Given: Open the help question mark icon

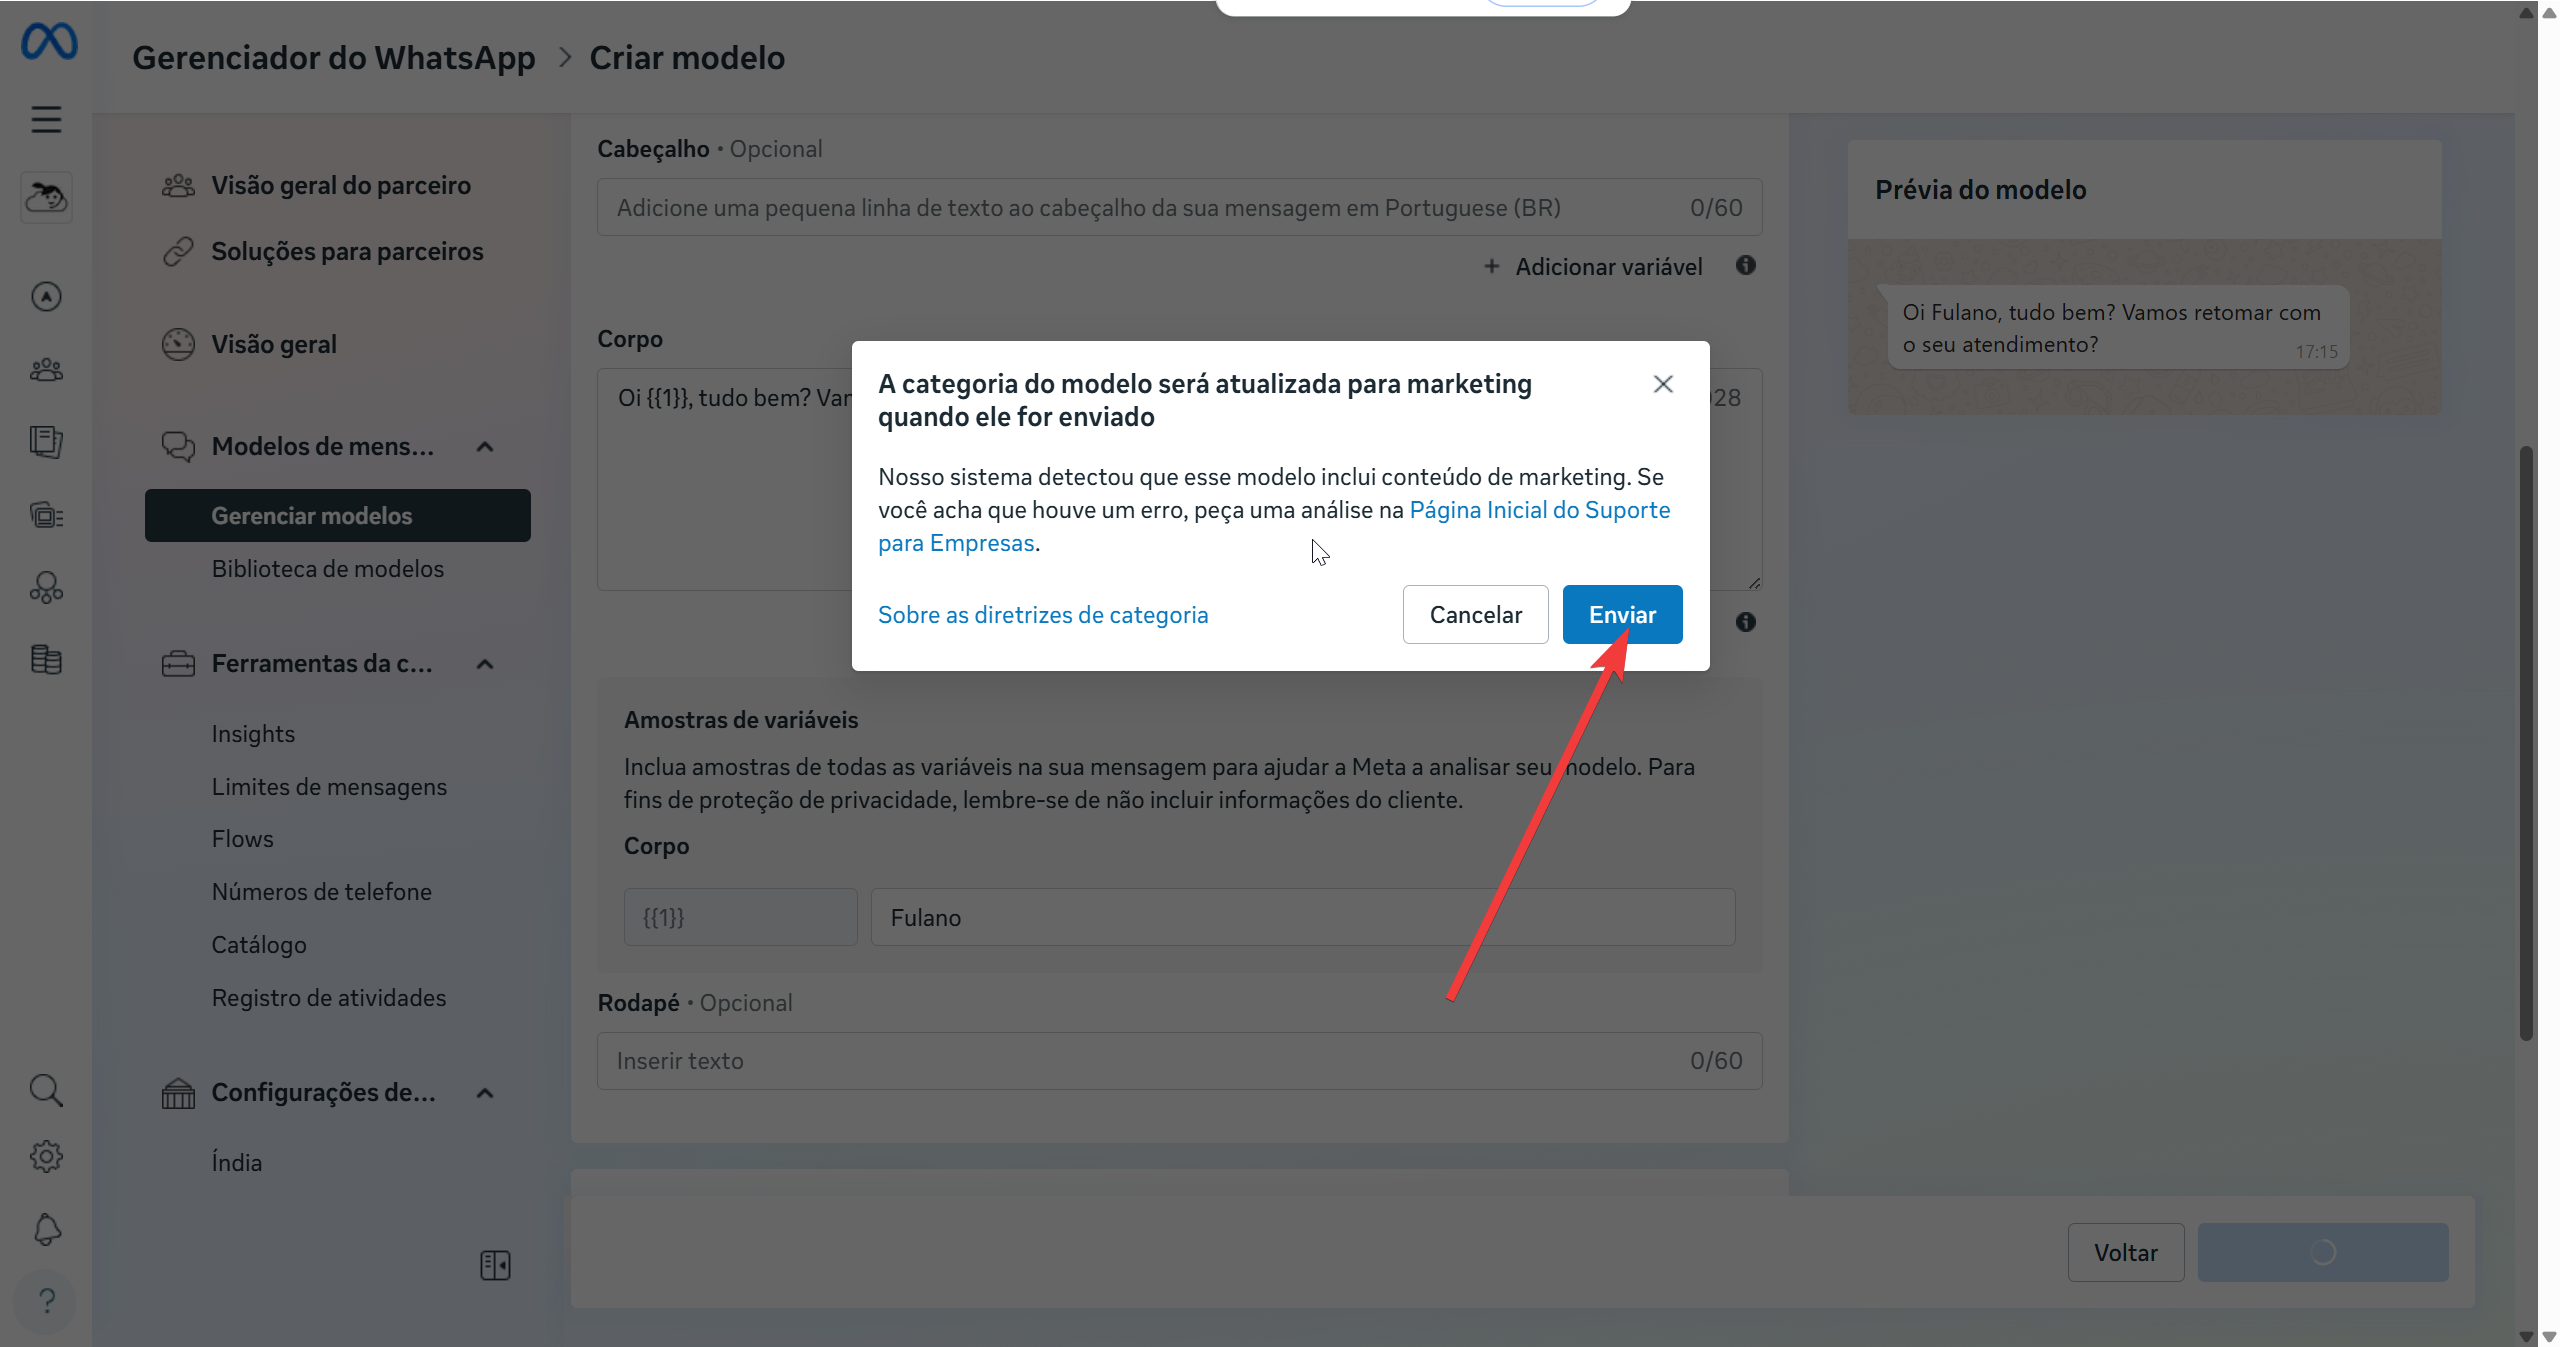Looking at the screenshot, I should tap(46, 1301).
